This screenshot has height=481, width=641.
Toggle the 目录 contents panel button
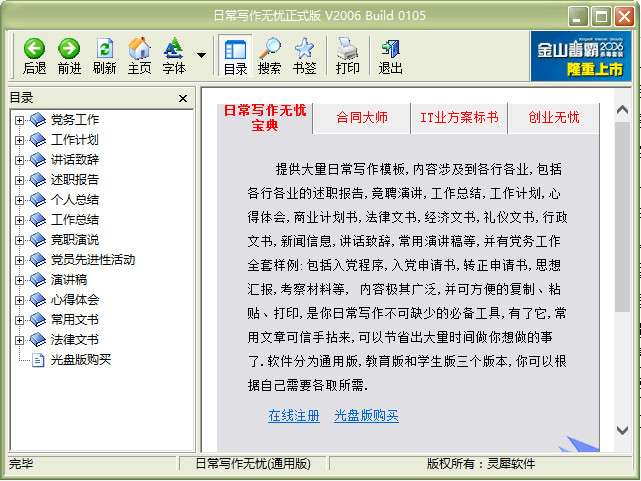[235, 56]
